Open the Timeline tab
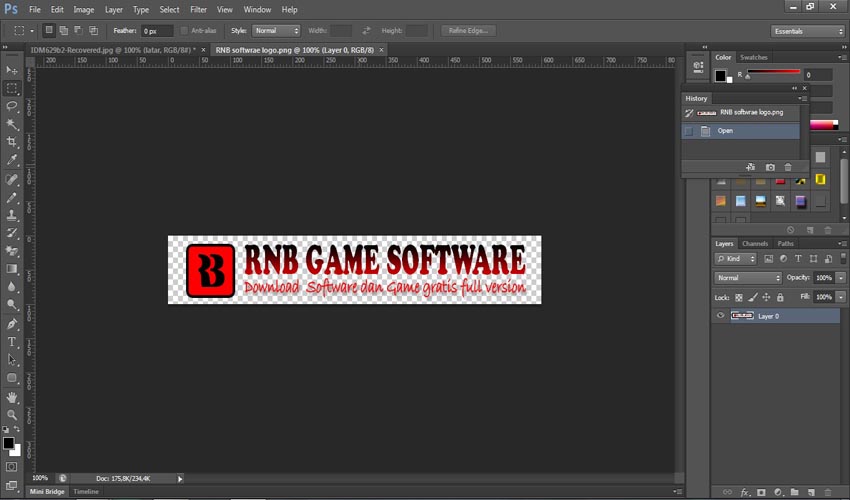The height and width of the screenshot is (500, 850). [86, 492]
